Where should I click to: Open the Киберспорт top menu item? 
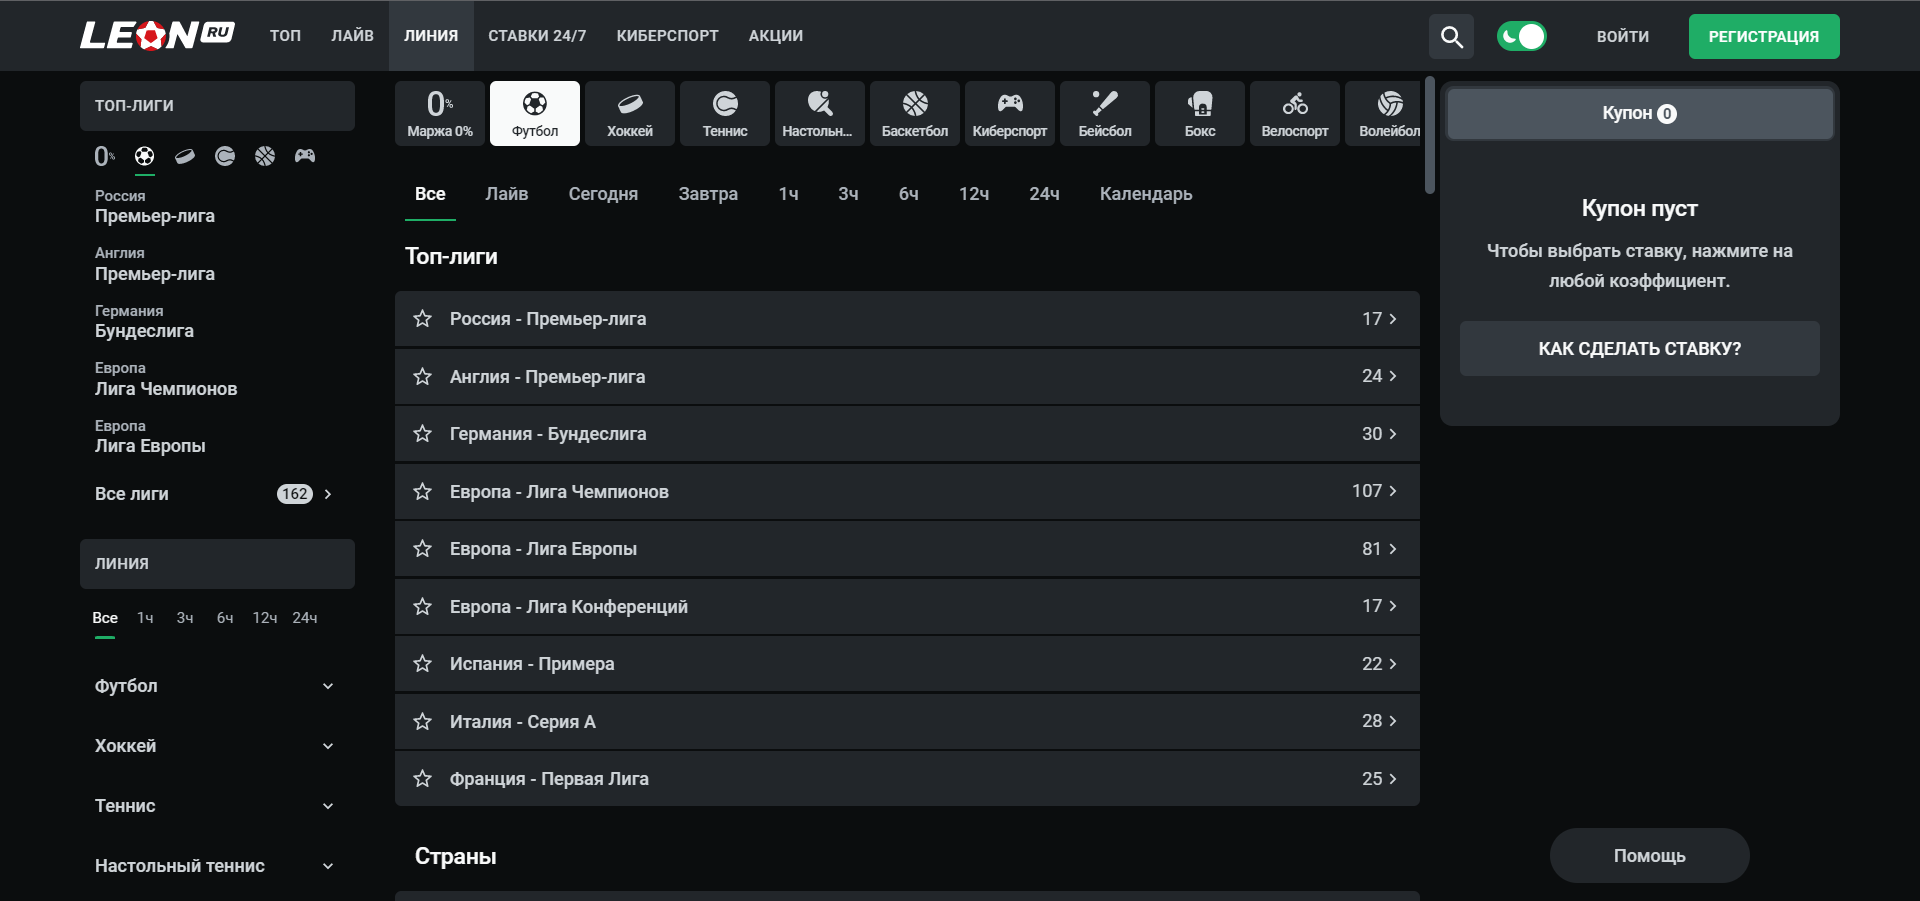click(x=667, y=36)
